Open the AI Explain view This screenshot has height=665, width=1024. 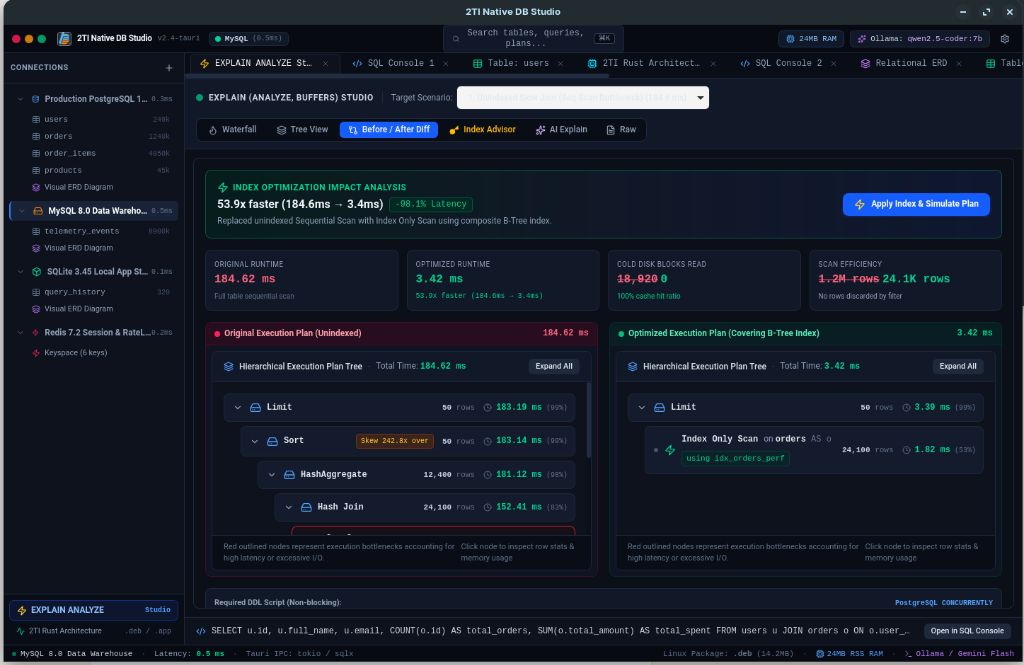(x=562, y=129)
